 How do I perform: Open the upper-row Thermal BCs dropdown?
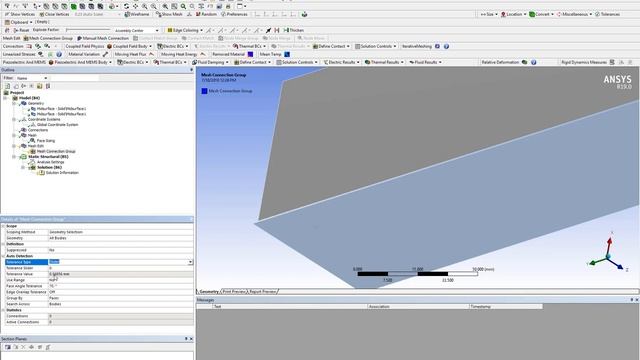pos(249,46)
